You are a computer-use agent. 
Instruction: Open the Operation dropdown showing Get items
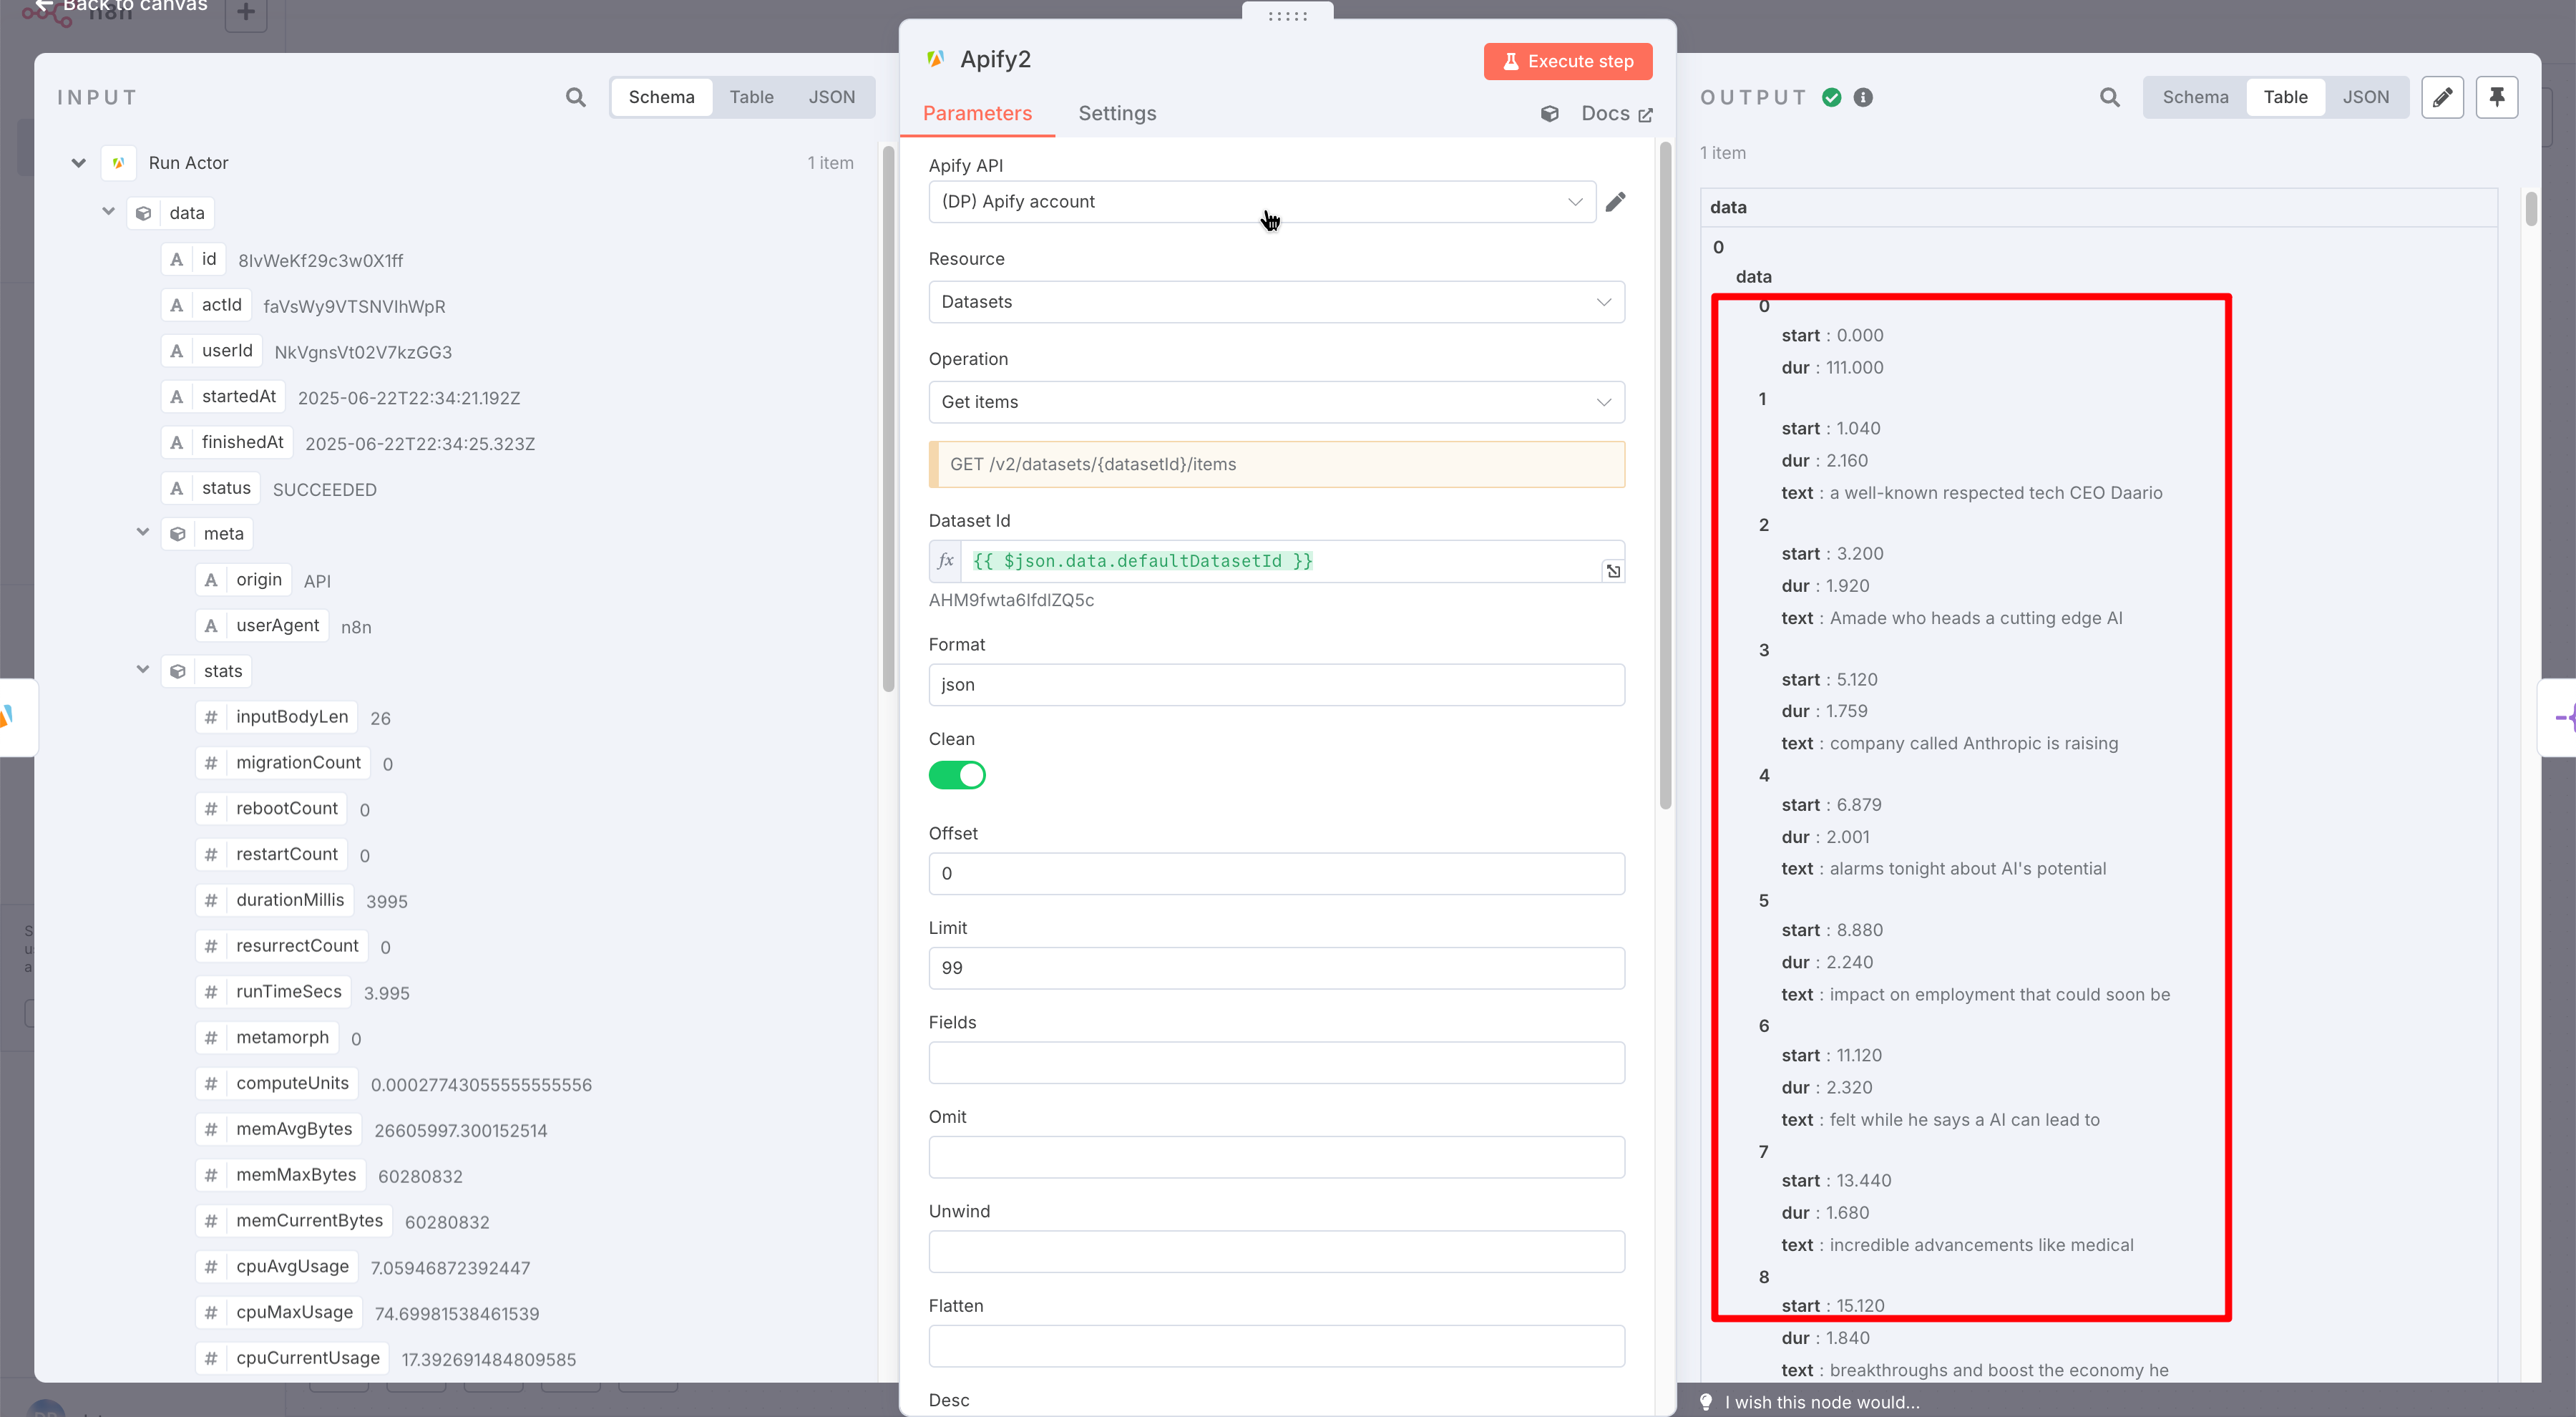(1276, 402)
